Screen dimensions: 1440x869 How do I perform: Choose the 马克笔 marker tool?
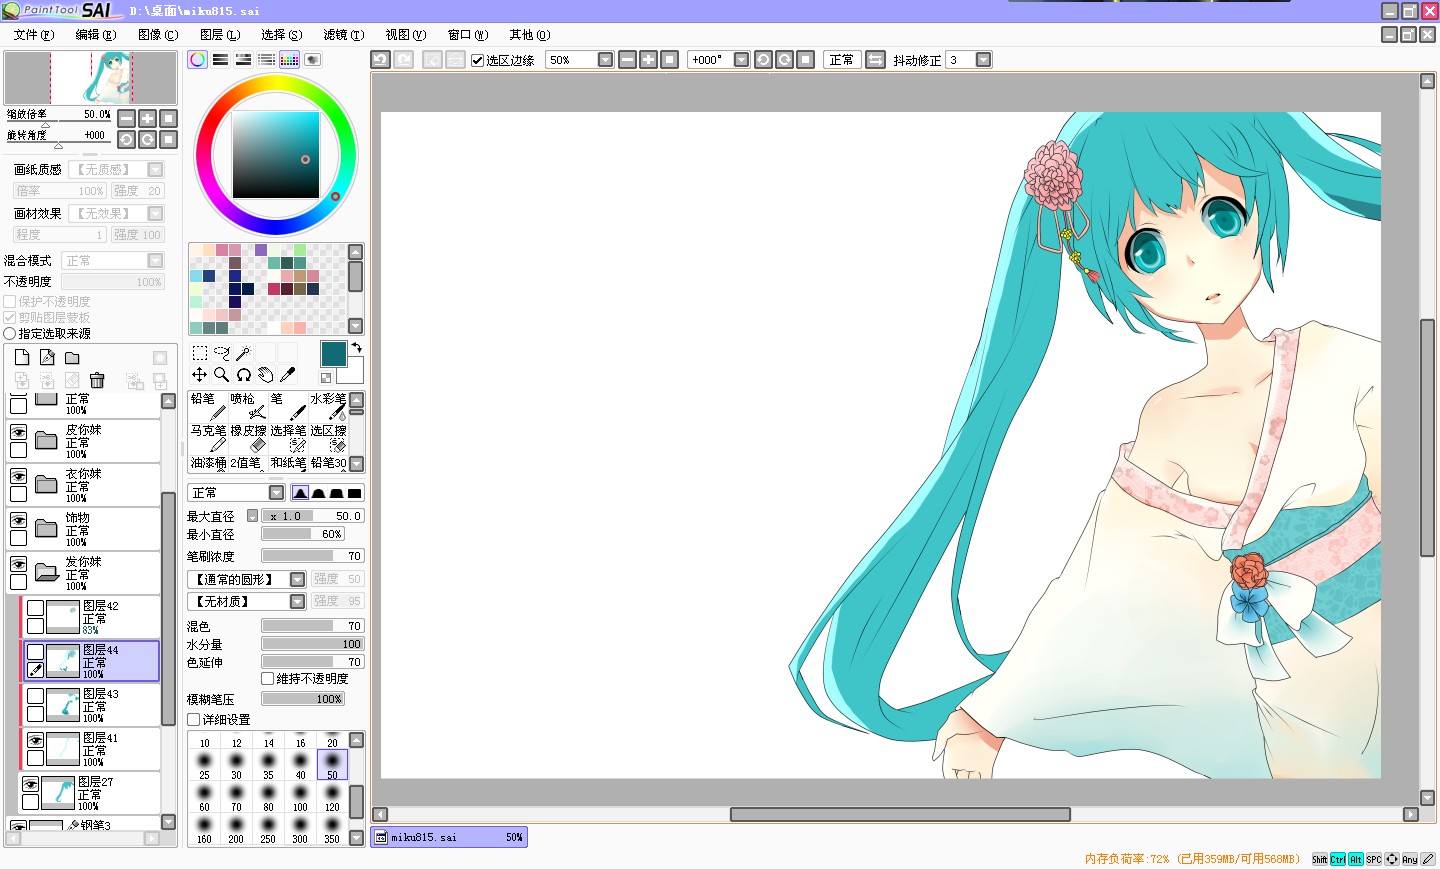208,438
